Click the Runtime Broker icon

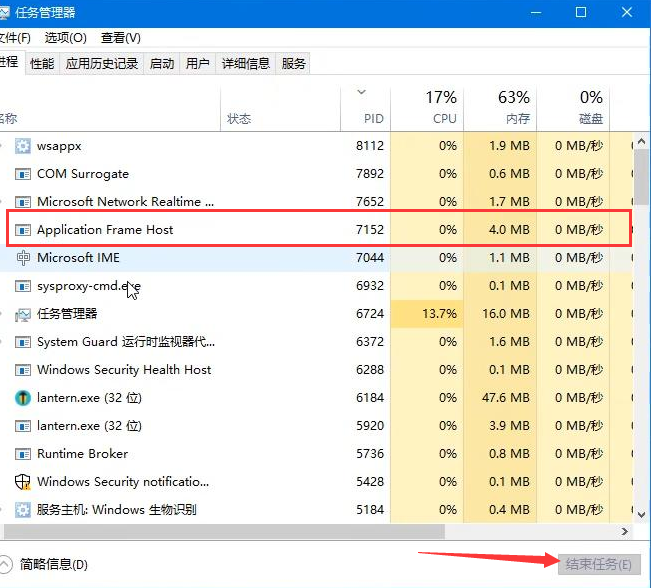pos(23,454)
